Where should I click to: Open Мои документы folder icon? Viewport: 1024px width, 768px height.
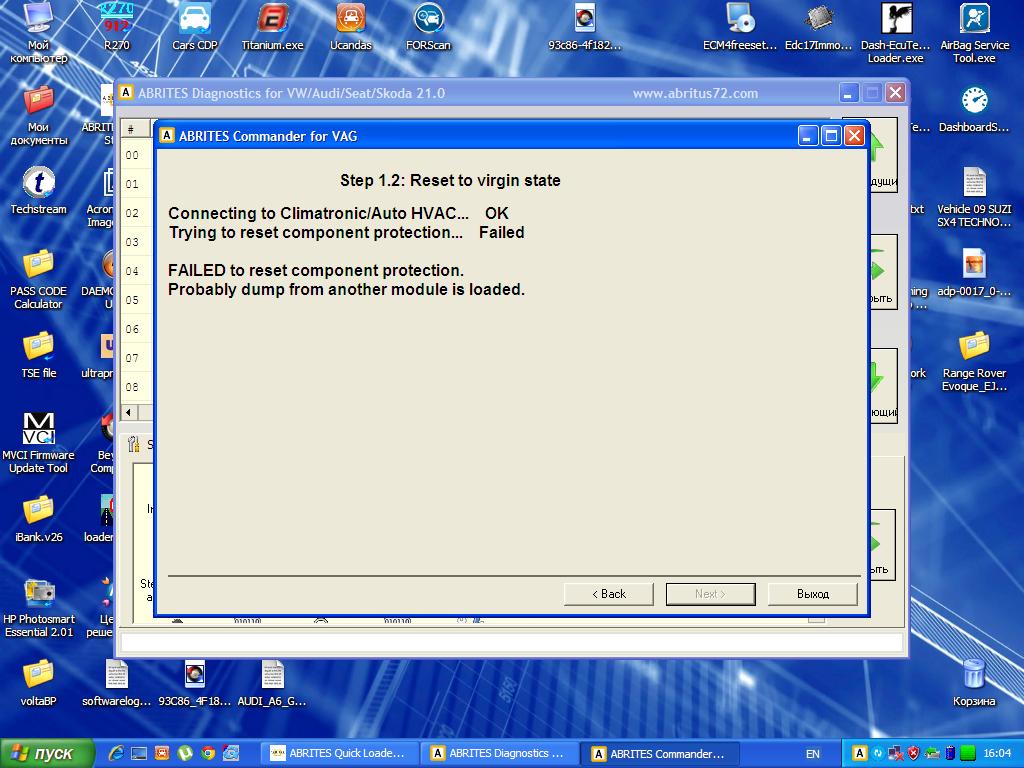pyautogui.click(x=39, y=116)
